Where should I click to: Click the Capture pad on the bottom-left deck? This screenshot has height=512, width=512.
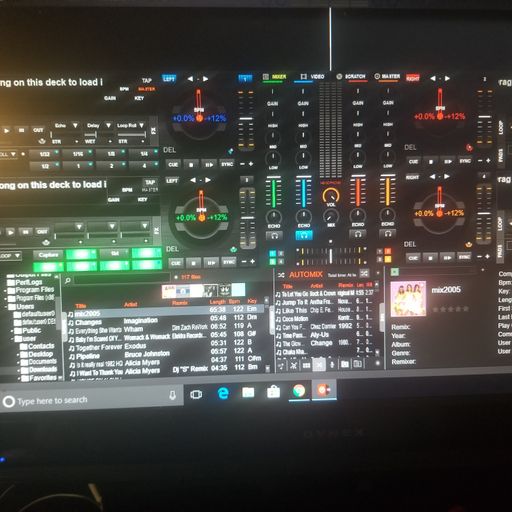pyautogui.click(x=48, y=255)
